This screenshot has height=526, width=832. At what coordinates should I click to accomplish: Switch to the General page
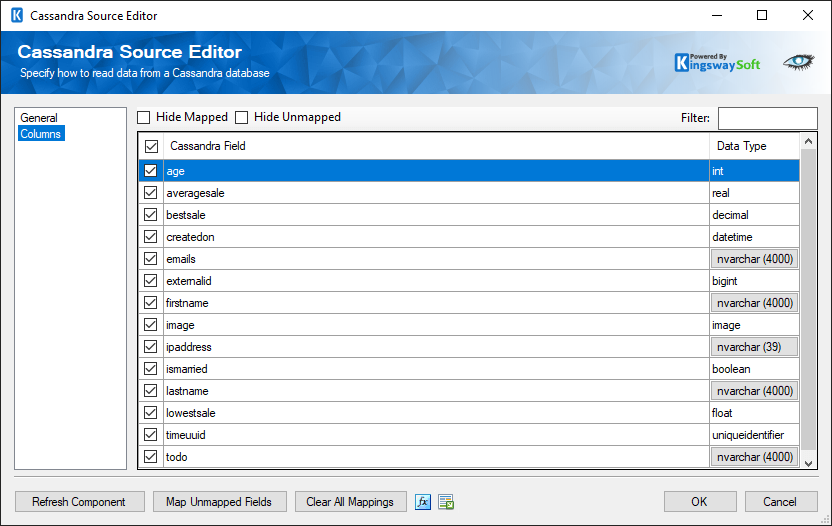(x=39, y=118)
